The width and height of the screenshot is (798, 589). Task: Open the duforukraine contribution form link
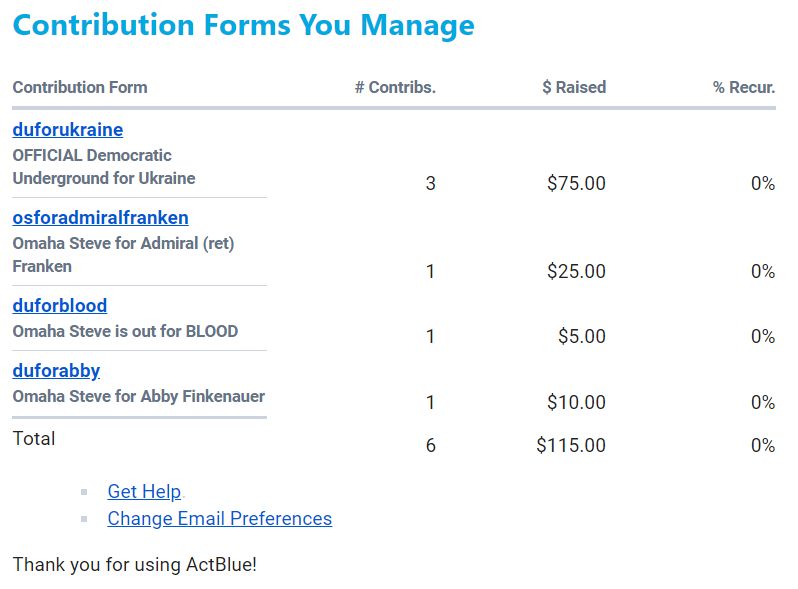(68, 130)
